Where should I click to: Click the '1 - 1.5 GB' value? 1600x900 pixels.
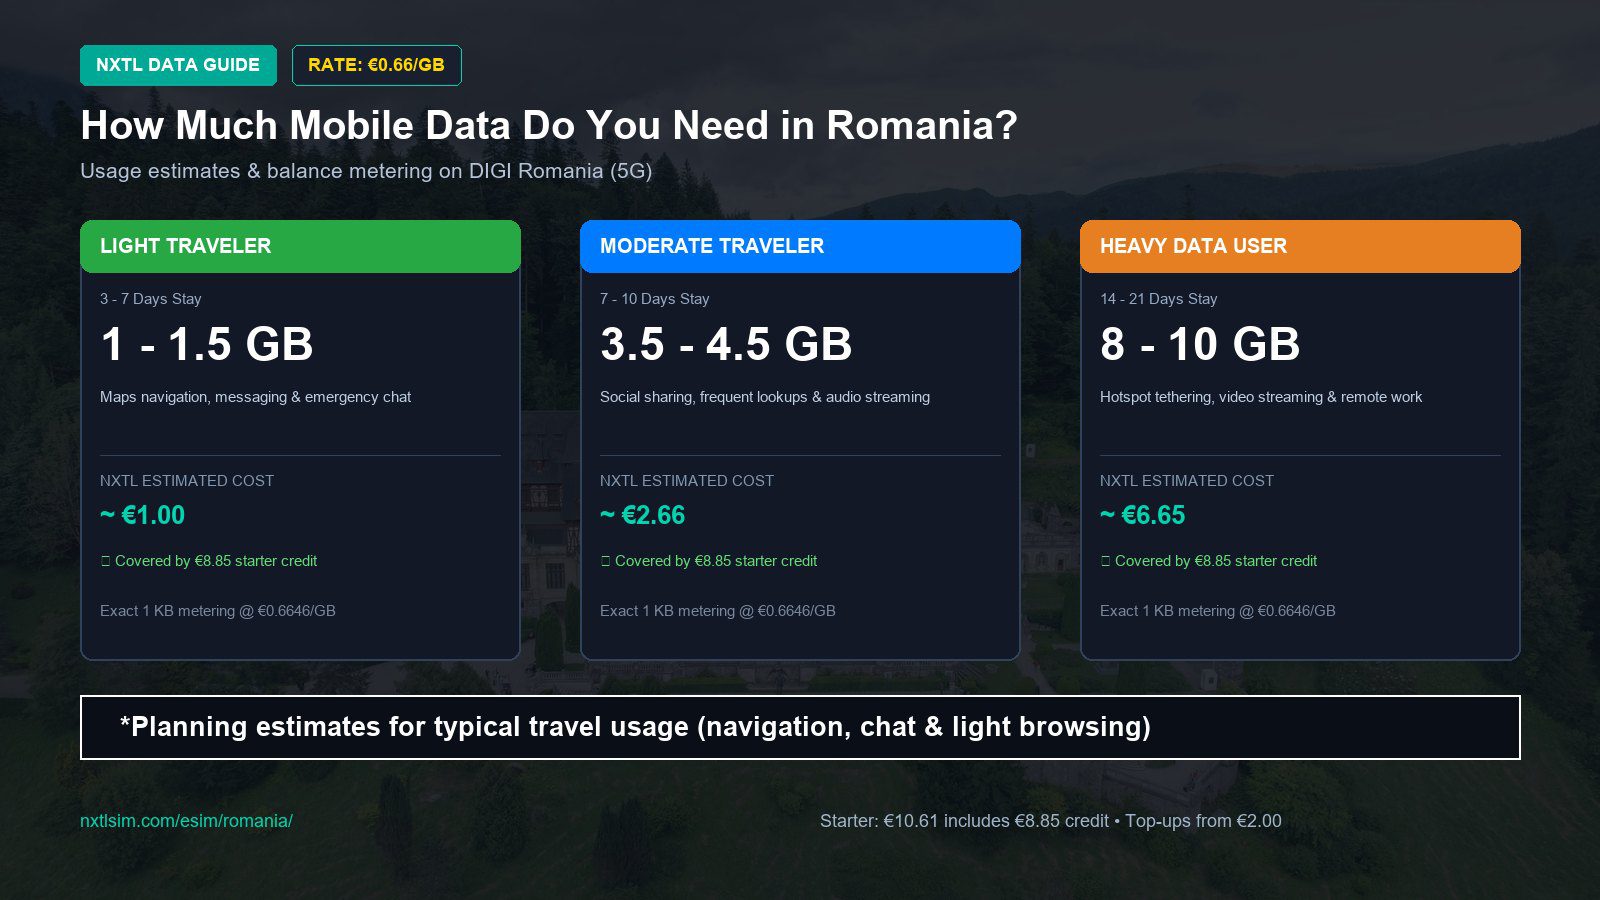point(207,344)
